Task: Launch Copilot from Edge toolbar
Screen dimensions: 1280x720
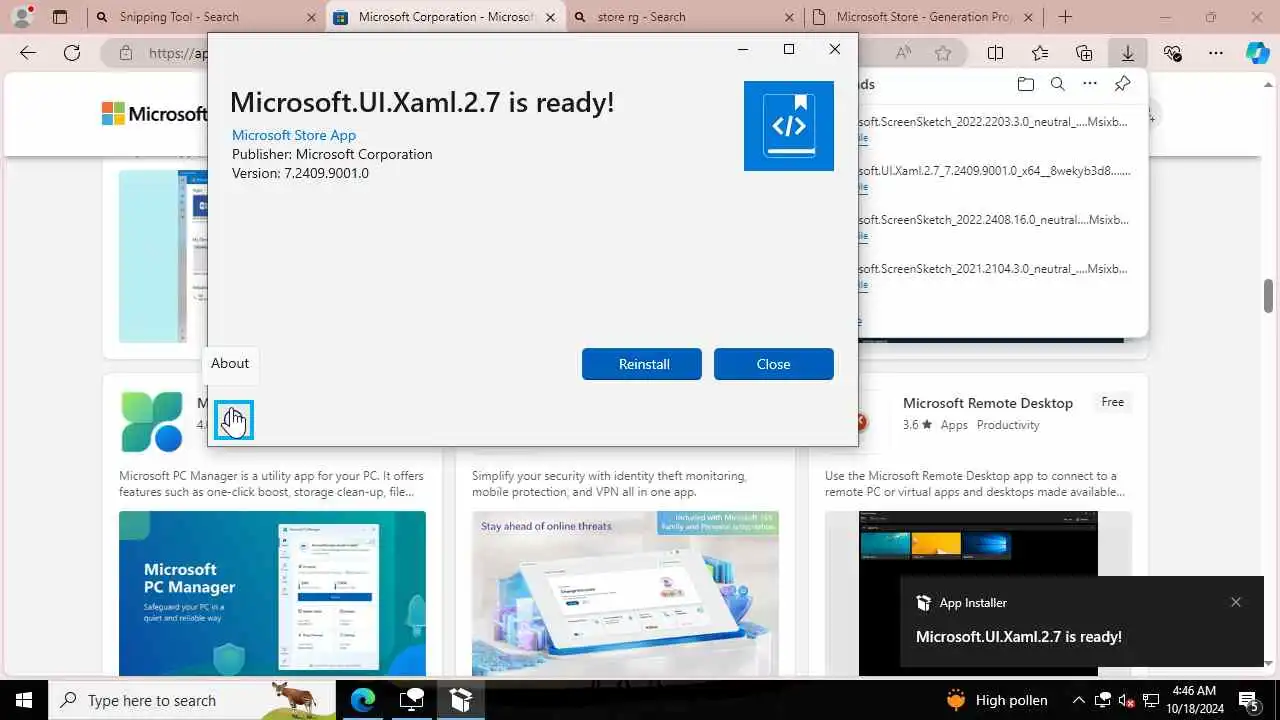Action: [1258, 53]
